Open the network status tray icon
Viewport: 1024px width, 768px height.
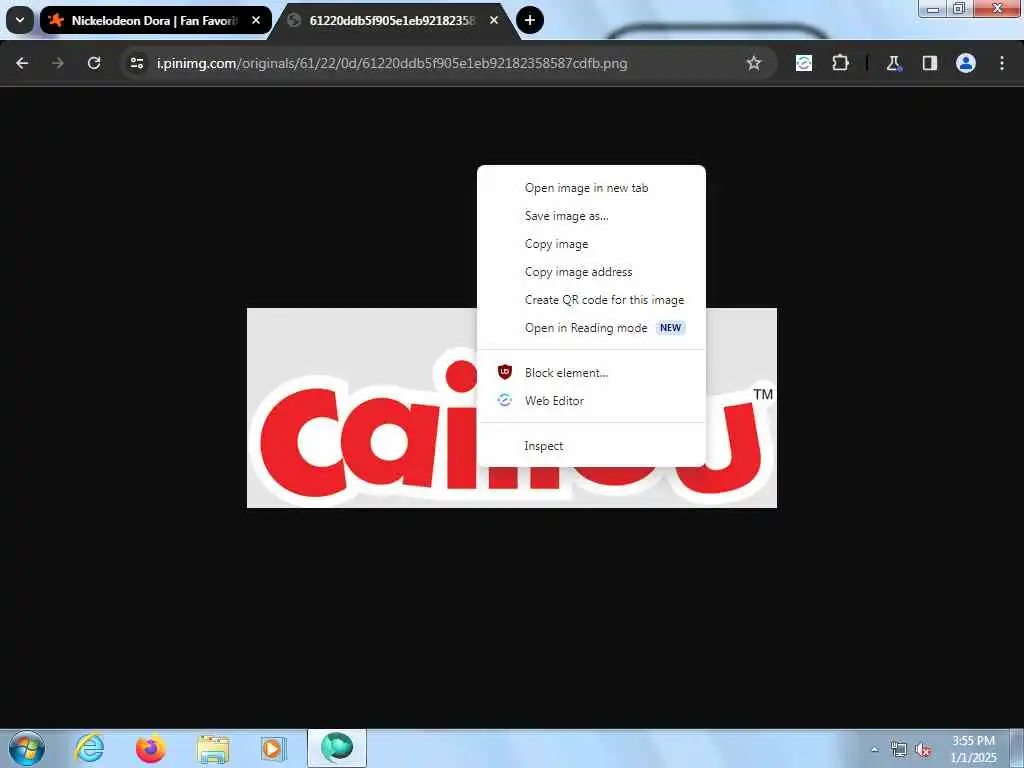[x=899, y=750]
